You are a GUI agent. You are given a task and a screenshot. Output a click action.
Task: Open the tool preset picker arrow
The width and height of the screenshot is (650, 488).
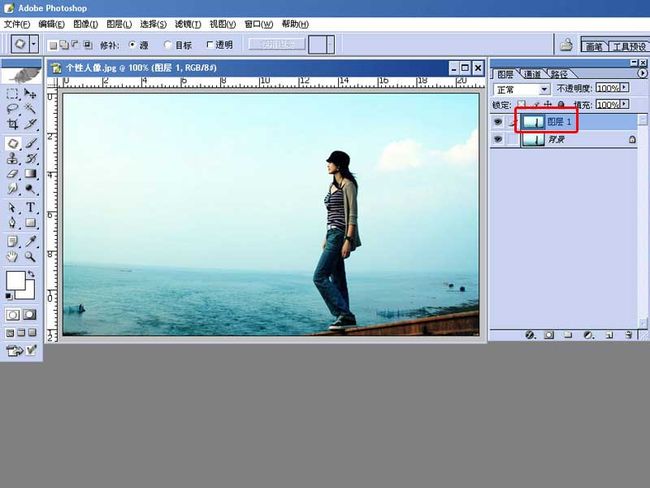pyautogui.click(x=34, y=44)
